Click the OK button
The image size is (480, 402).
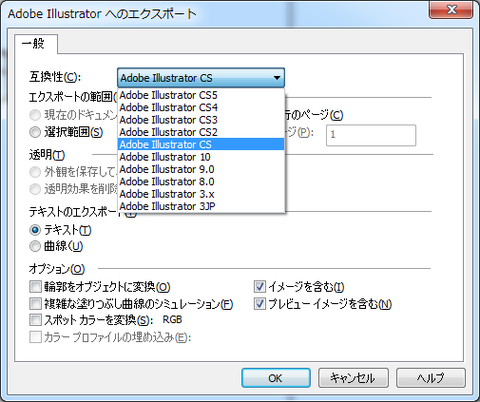pyautogui.click(x=276, y=378)
